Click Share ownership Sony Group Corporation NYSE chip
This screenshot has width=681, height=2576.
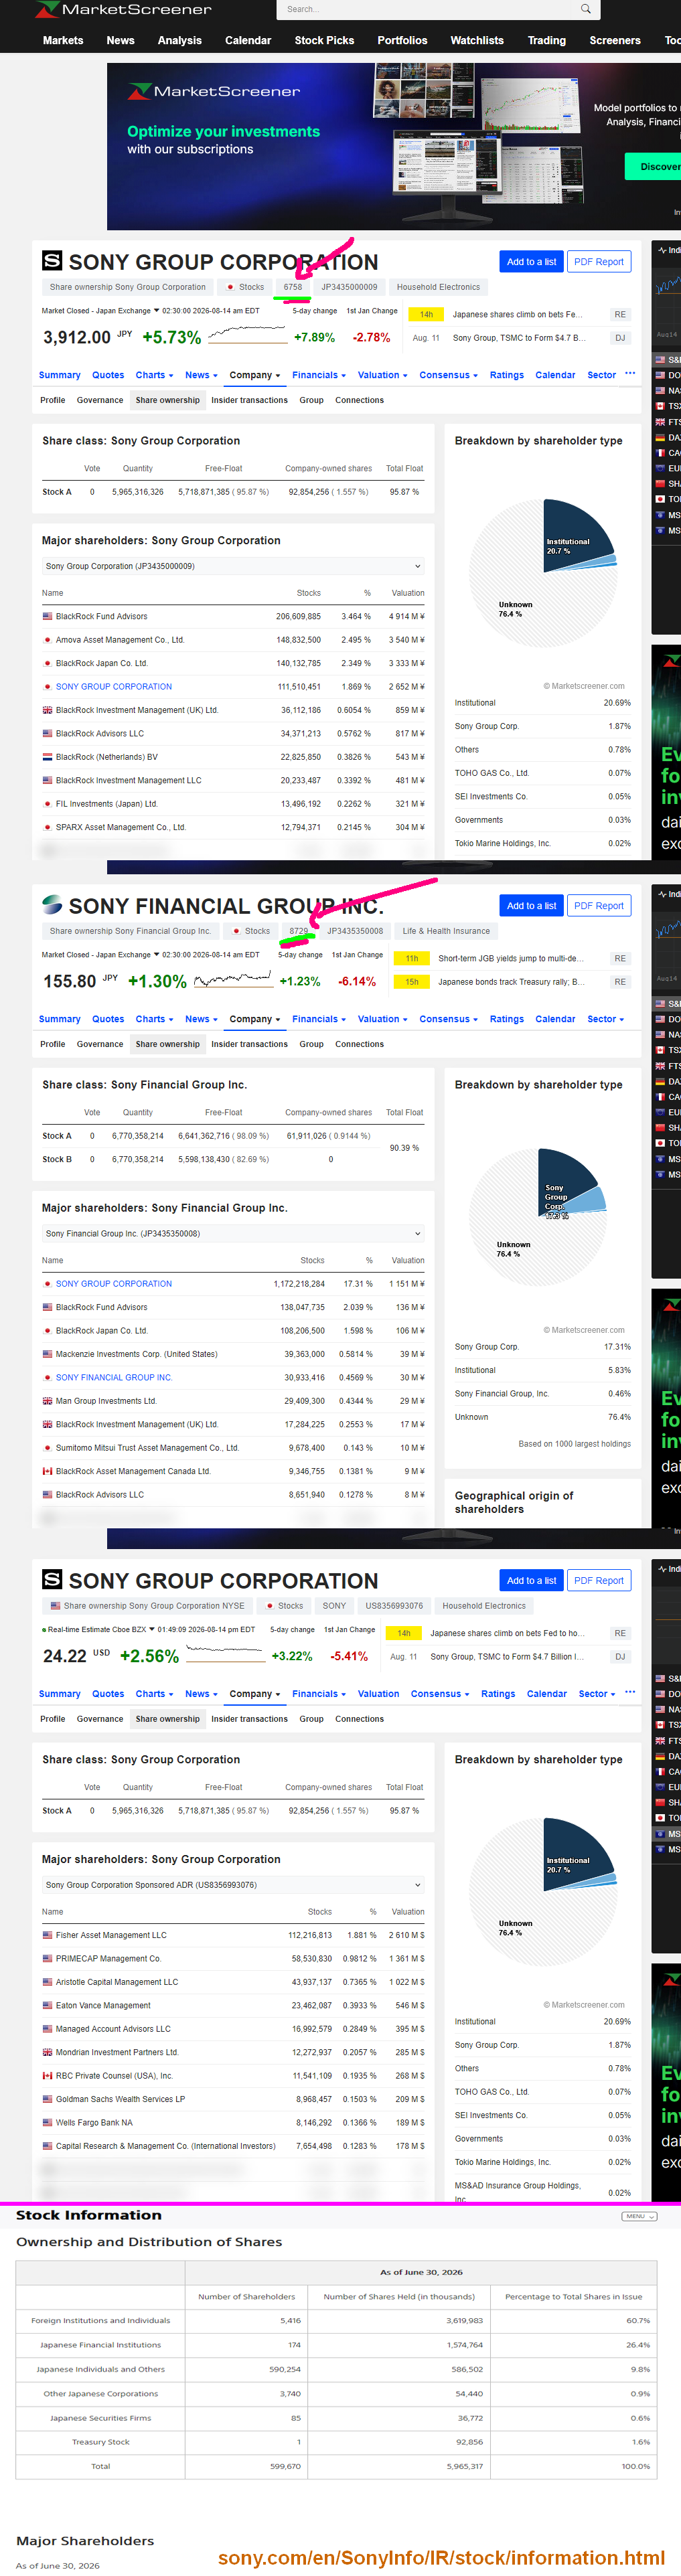pos(147,1606)
